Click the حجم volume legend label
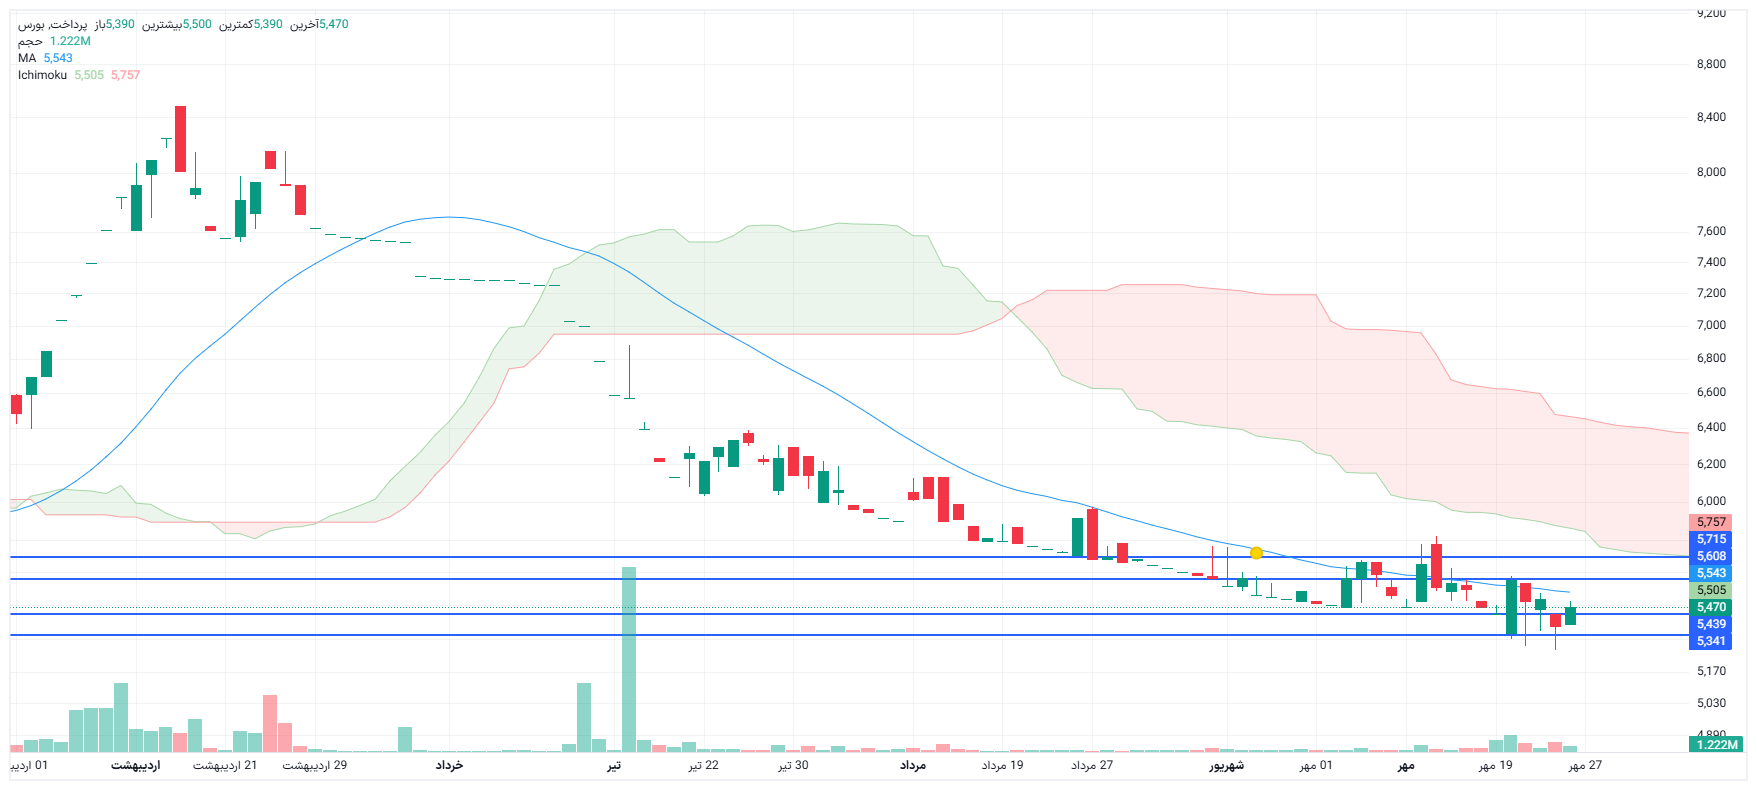This screenshot has height=790, width=1757. 30,41
